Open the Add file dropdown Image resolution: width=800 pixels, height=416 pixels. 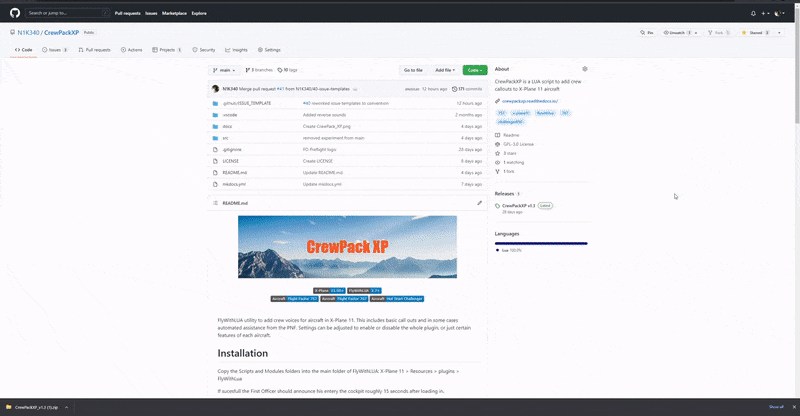tap(445, 70)
